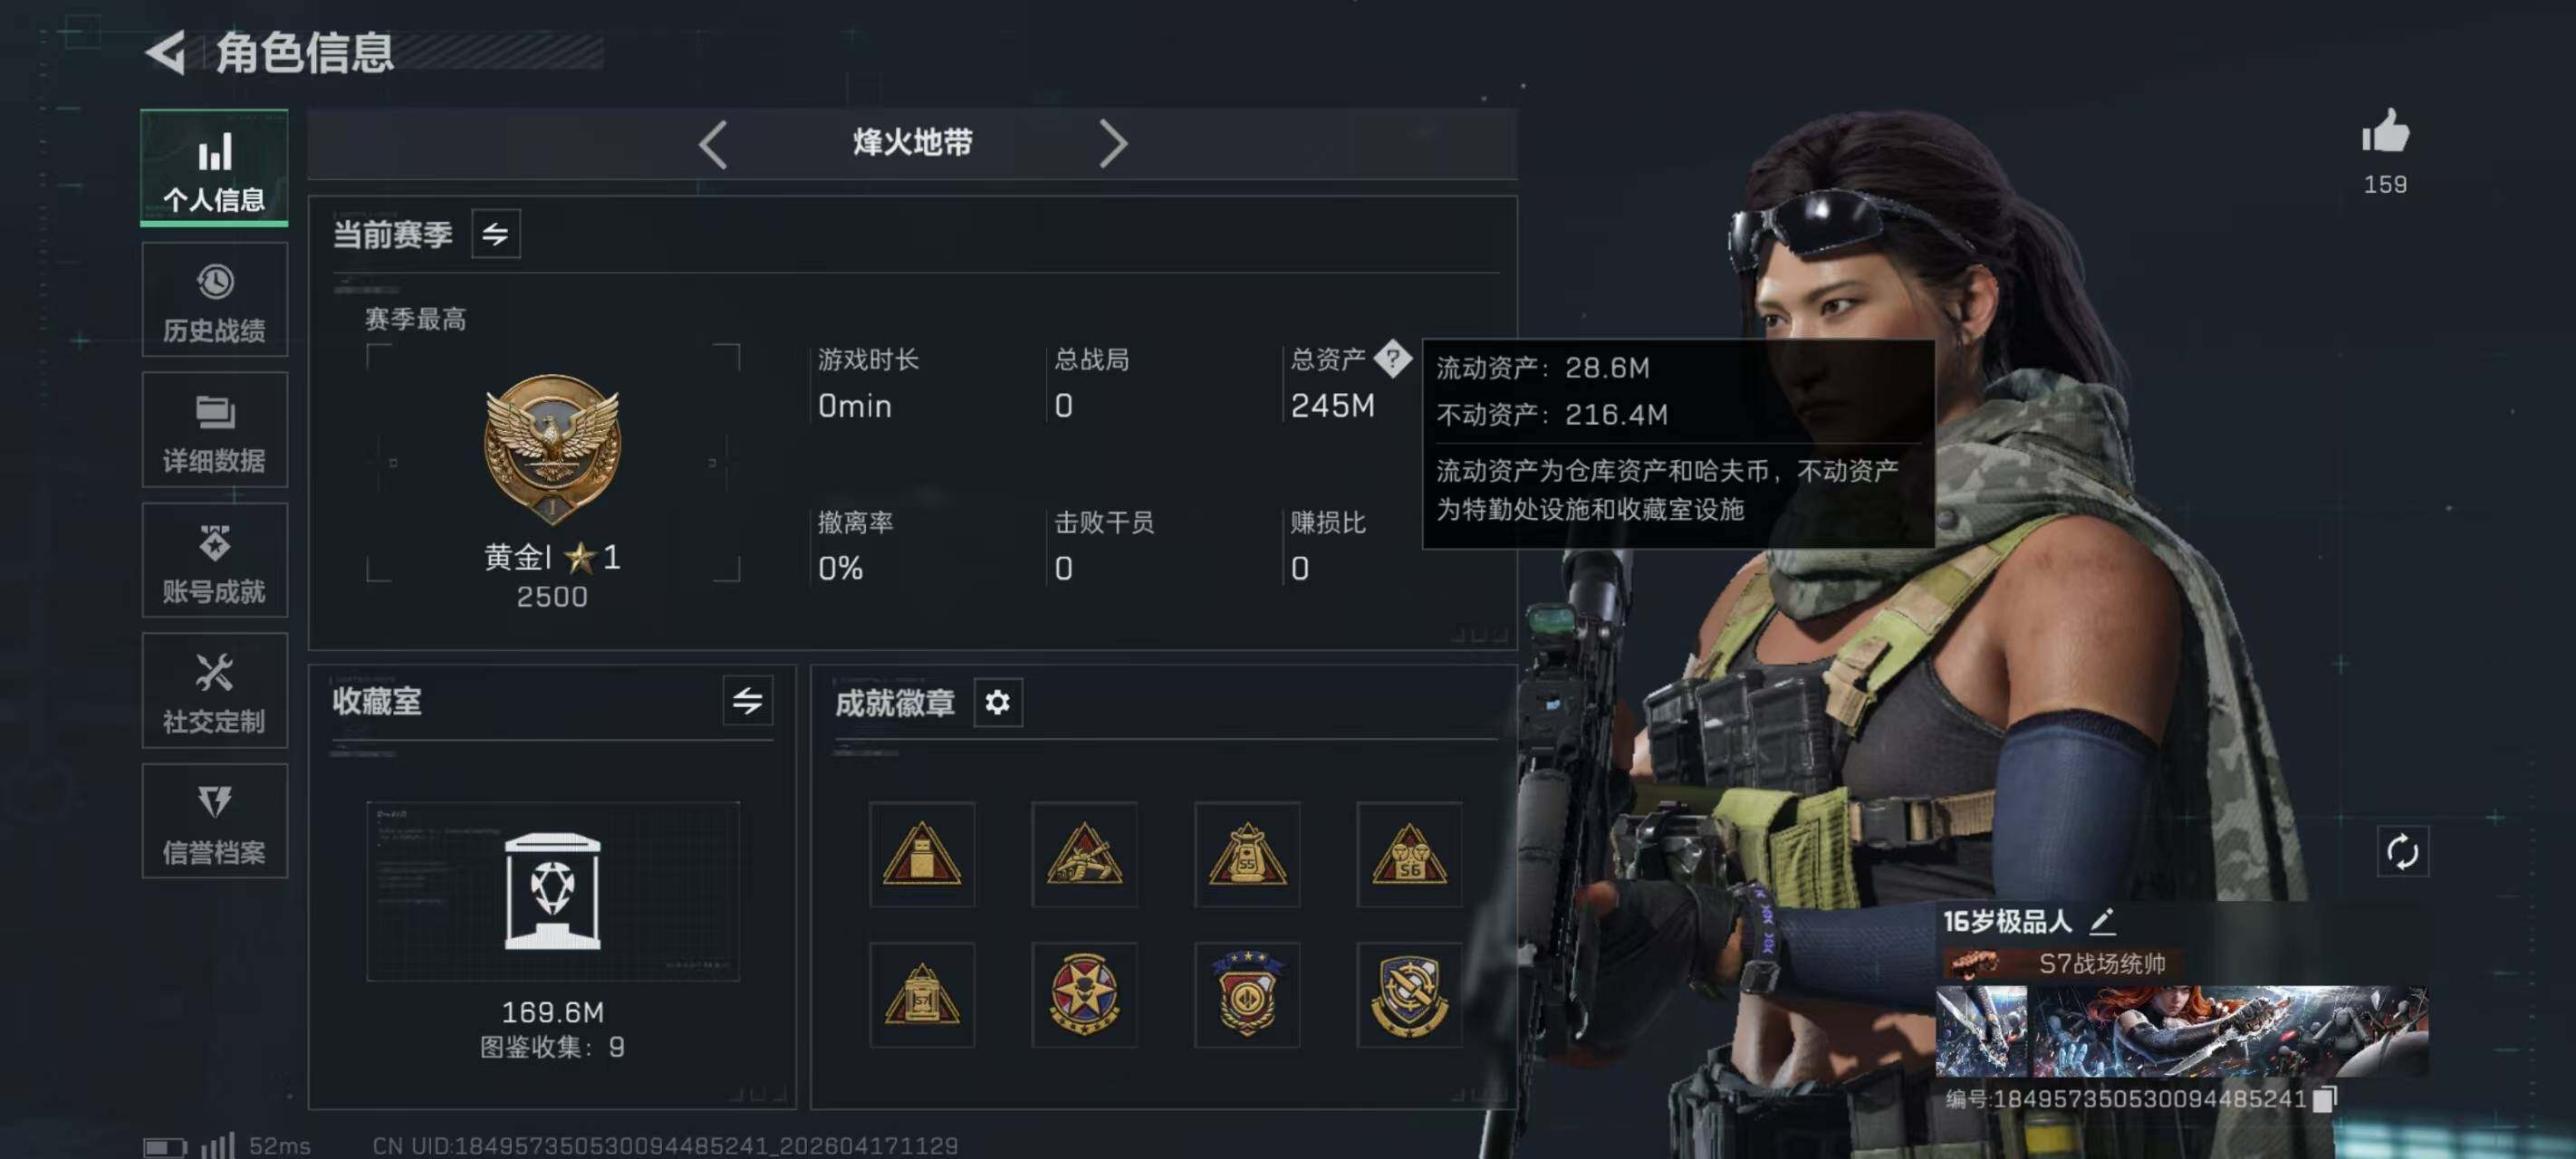Switch to the next mode with right chevron
Screen dimensions: 2576x1159
point(1112,144)
